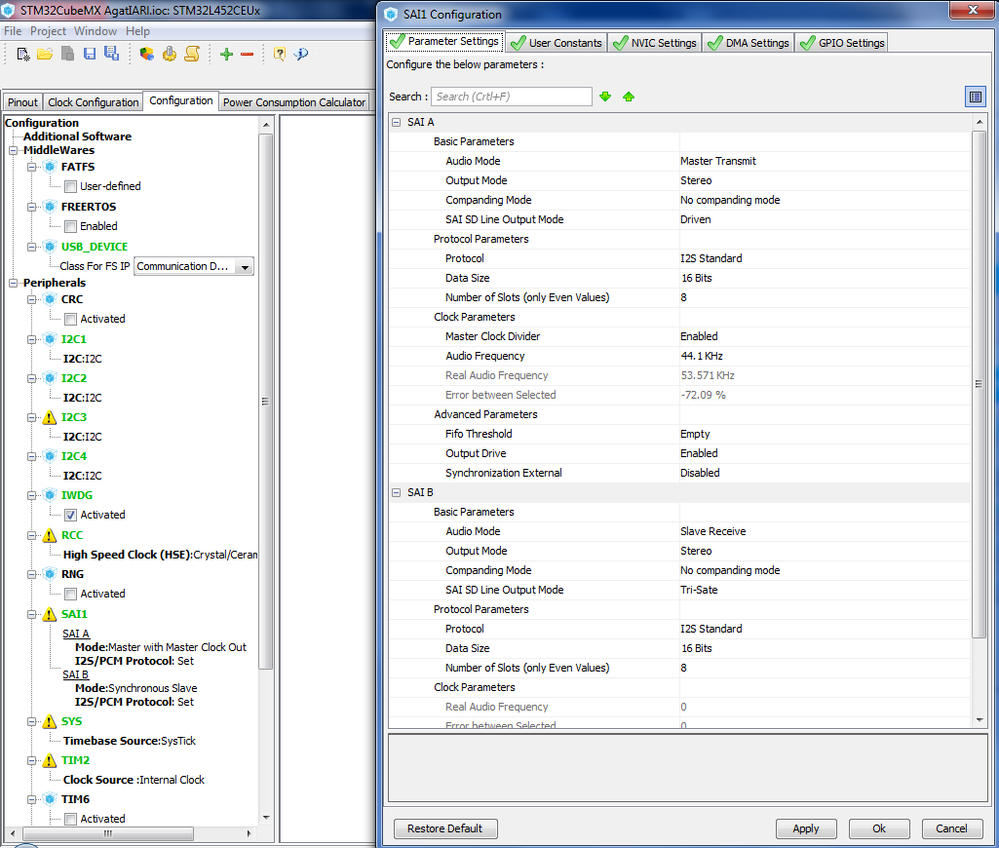The width and height of the screenshot is (999, 848).
Task: Click the hexagon icon beside I2C1
Action: pyautogui.click(x=50, y=339)
